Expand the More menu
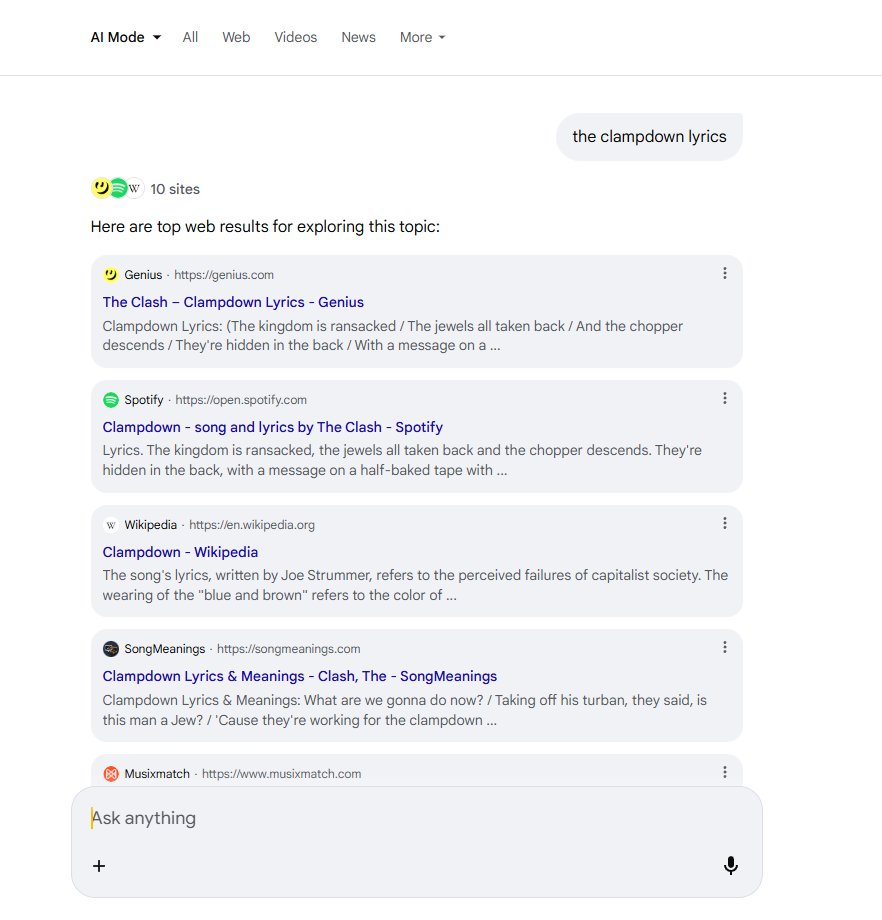Image resolution: width=882 pixels, height=920 pixels. (422, 37)
